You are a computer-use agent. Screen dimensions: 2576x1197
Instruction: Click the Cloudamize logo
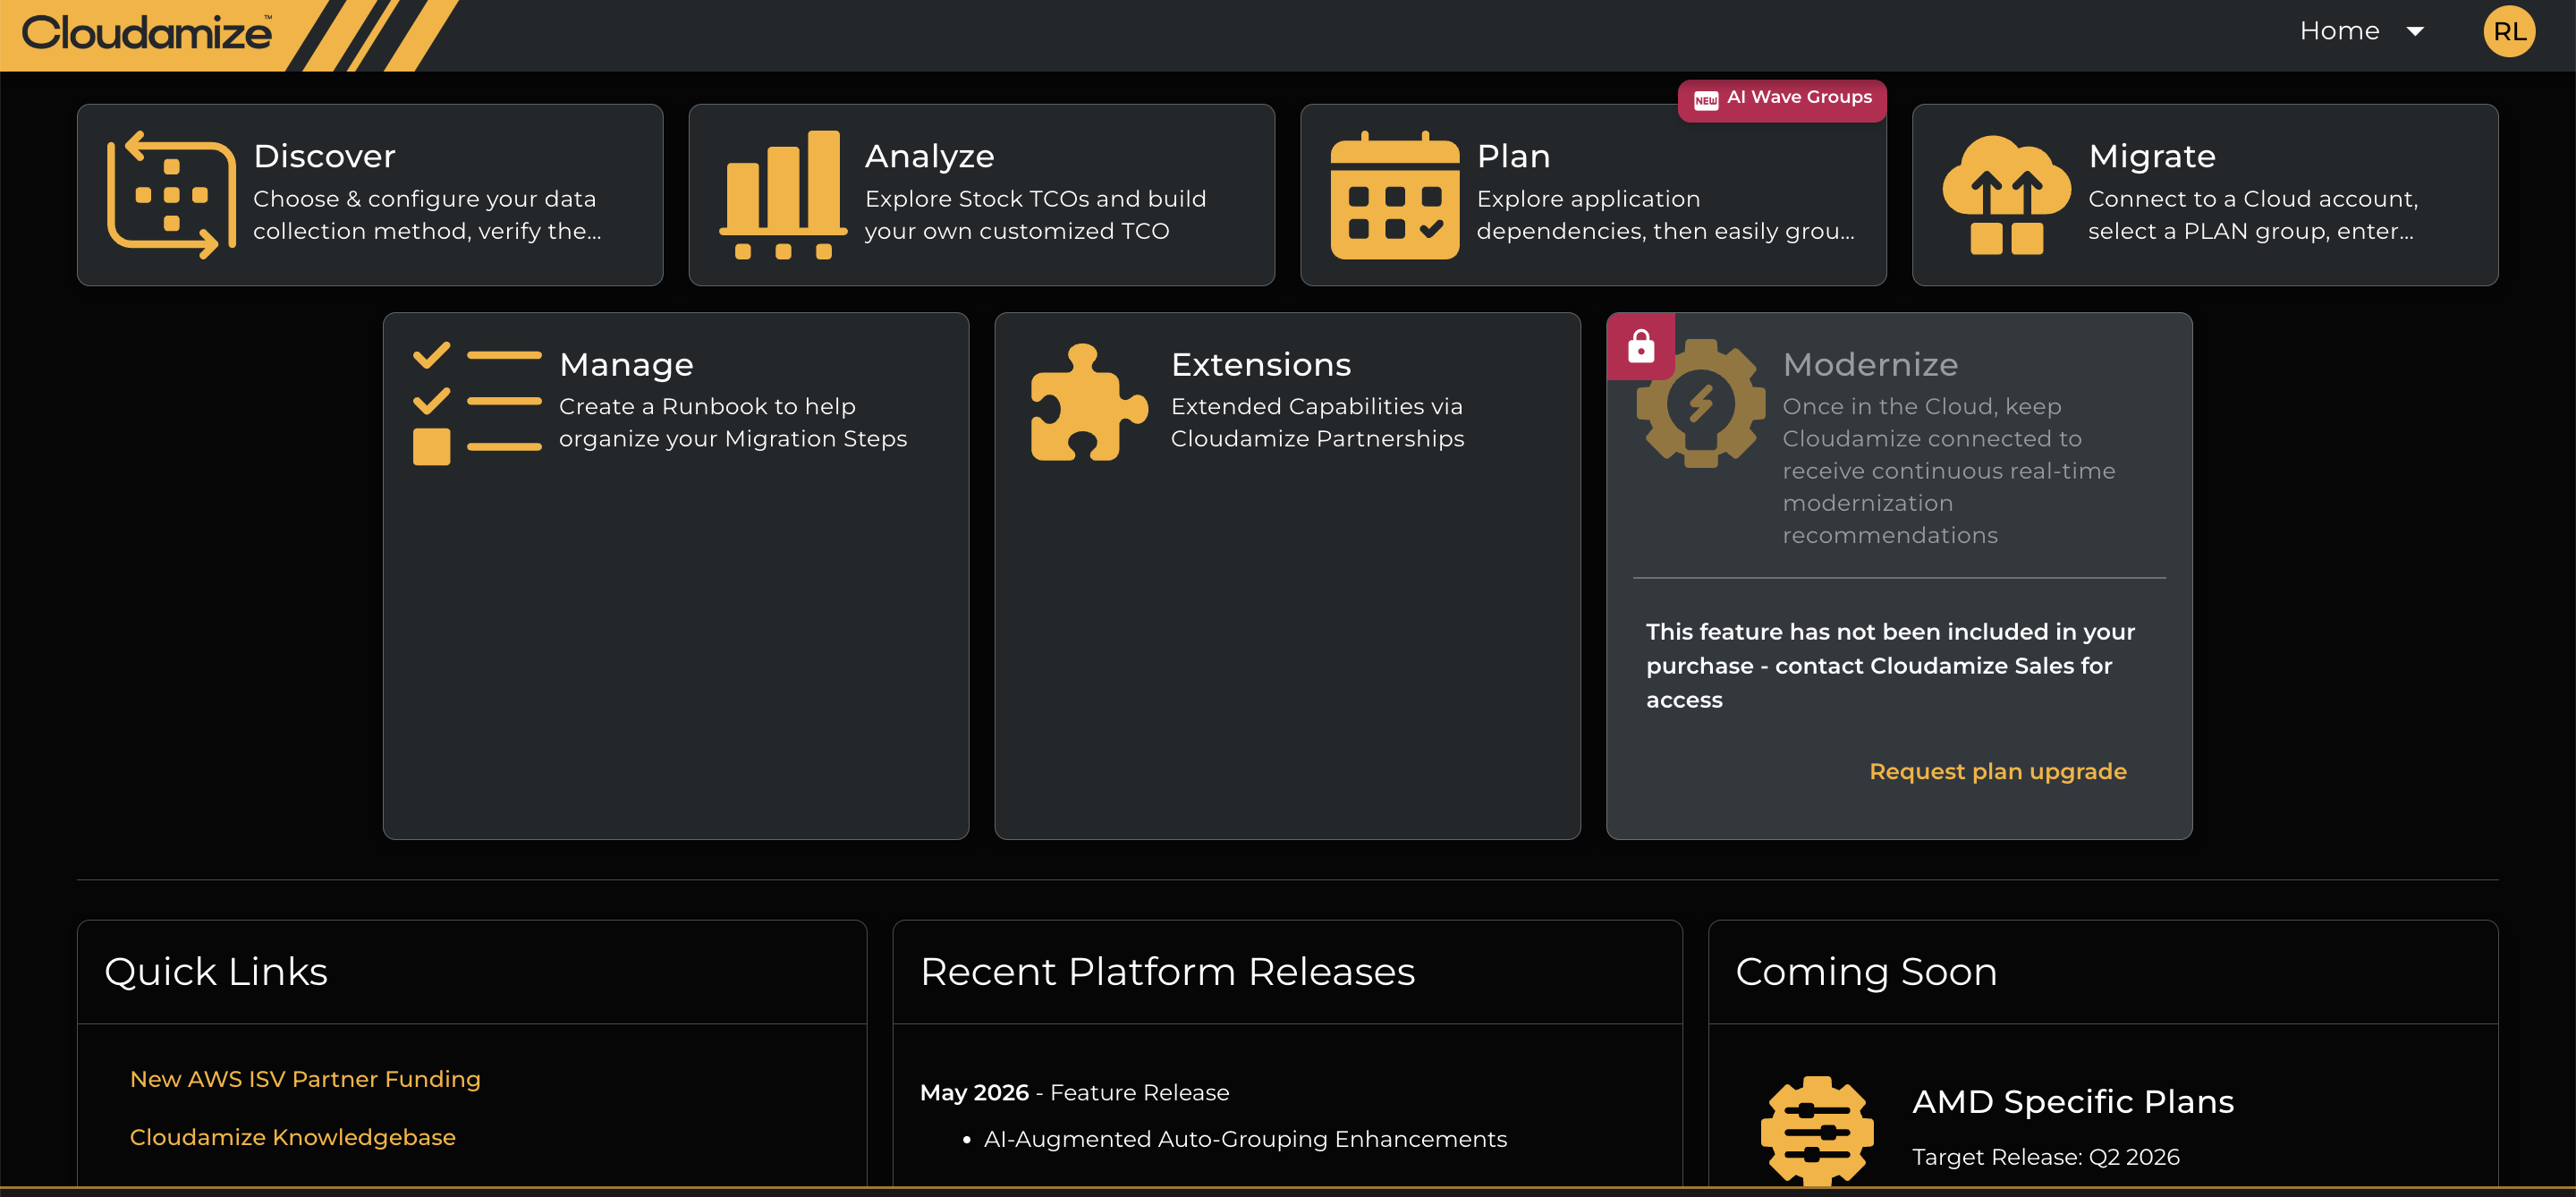(x=146, y=32)
